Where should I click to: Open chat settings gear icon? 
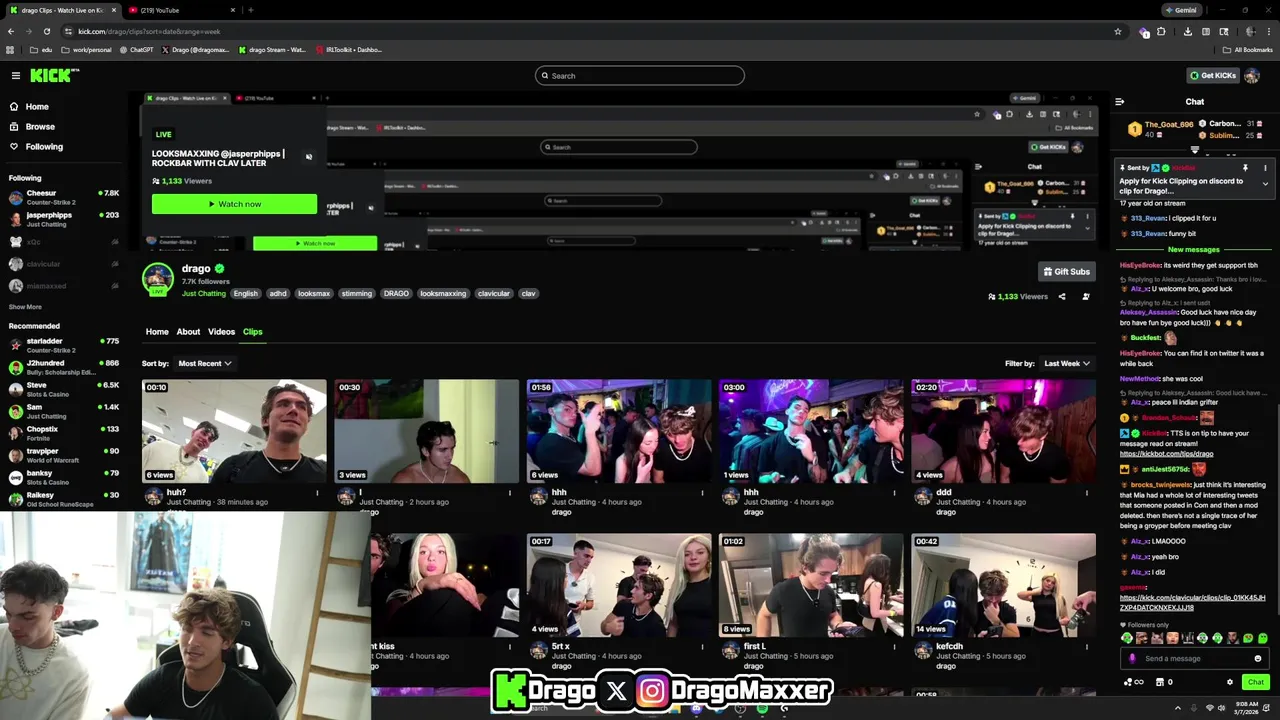1230,682
